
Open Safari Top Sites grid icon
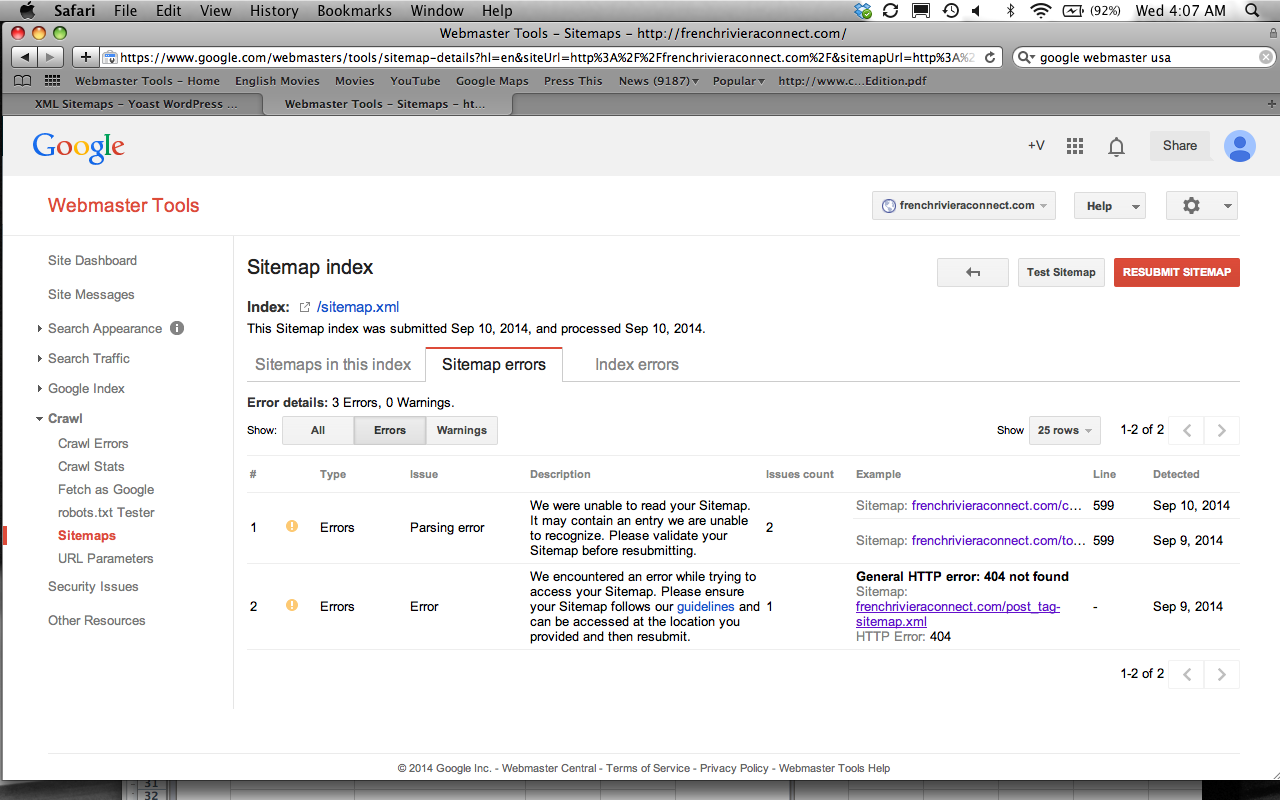pos(52,81)
